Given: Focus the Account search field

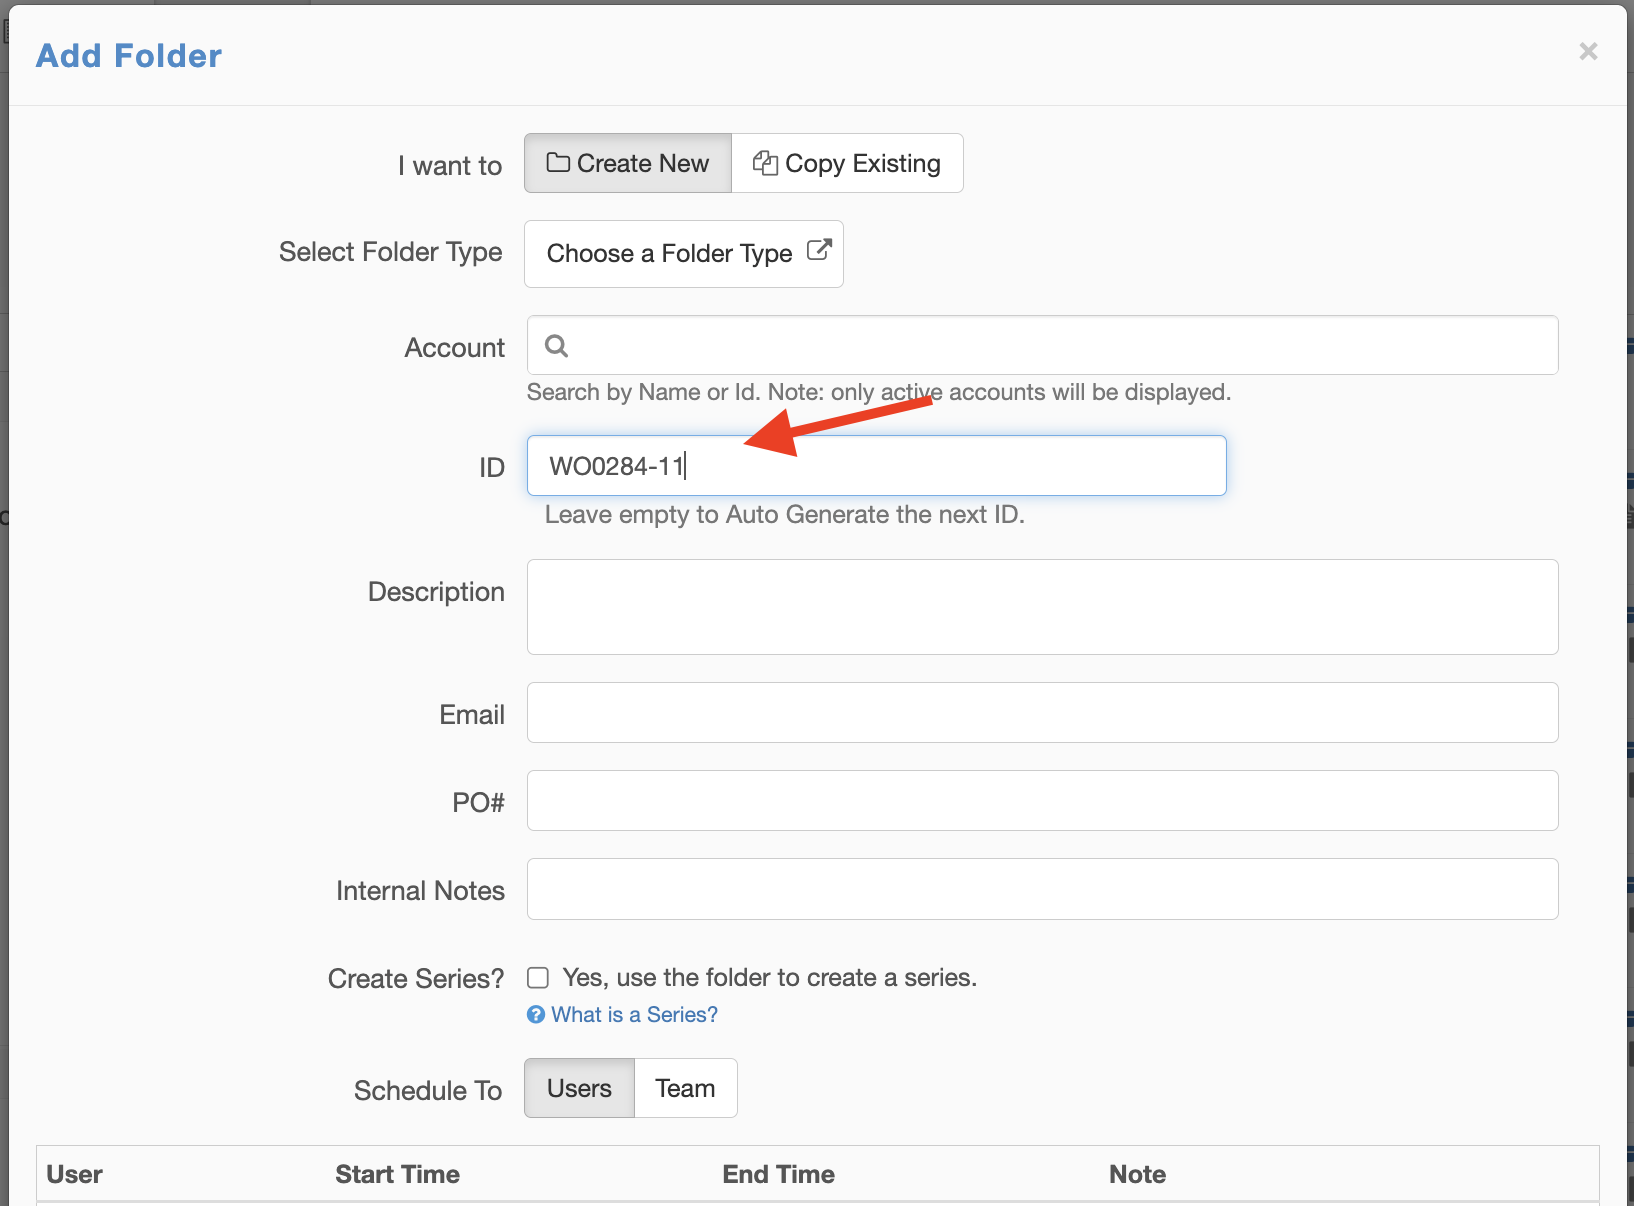Looking at the screenshot, I should [1042, 345].
